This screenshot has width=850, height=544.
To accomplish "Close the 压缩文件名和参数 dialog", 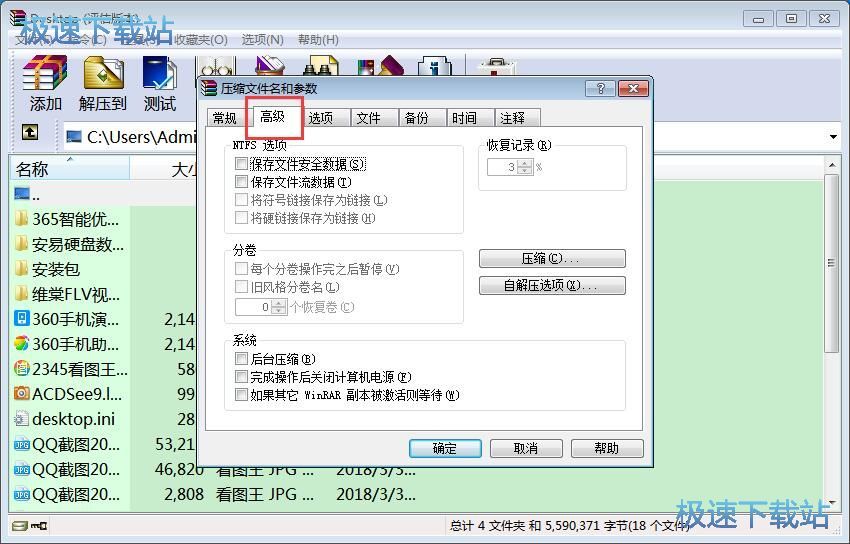I will 633,88.
